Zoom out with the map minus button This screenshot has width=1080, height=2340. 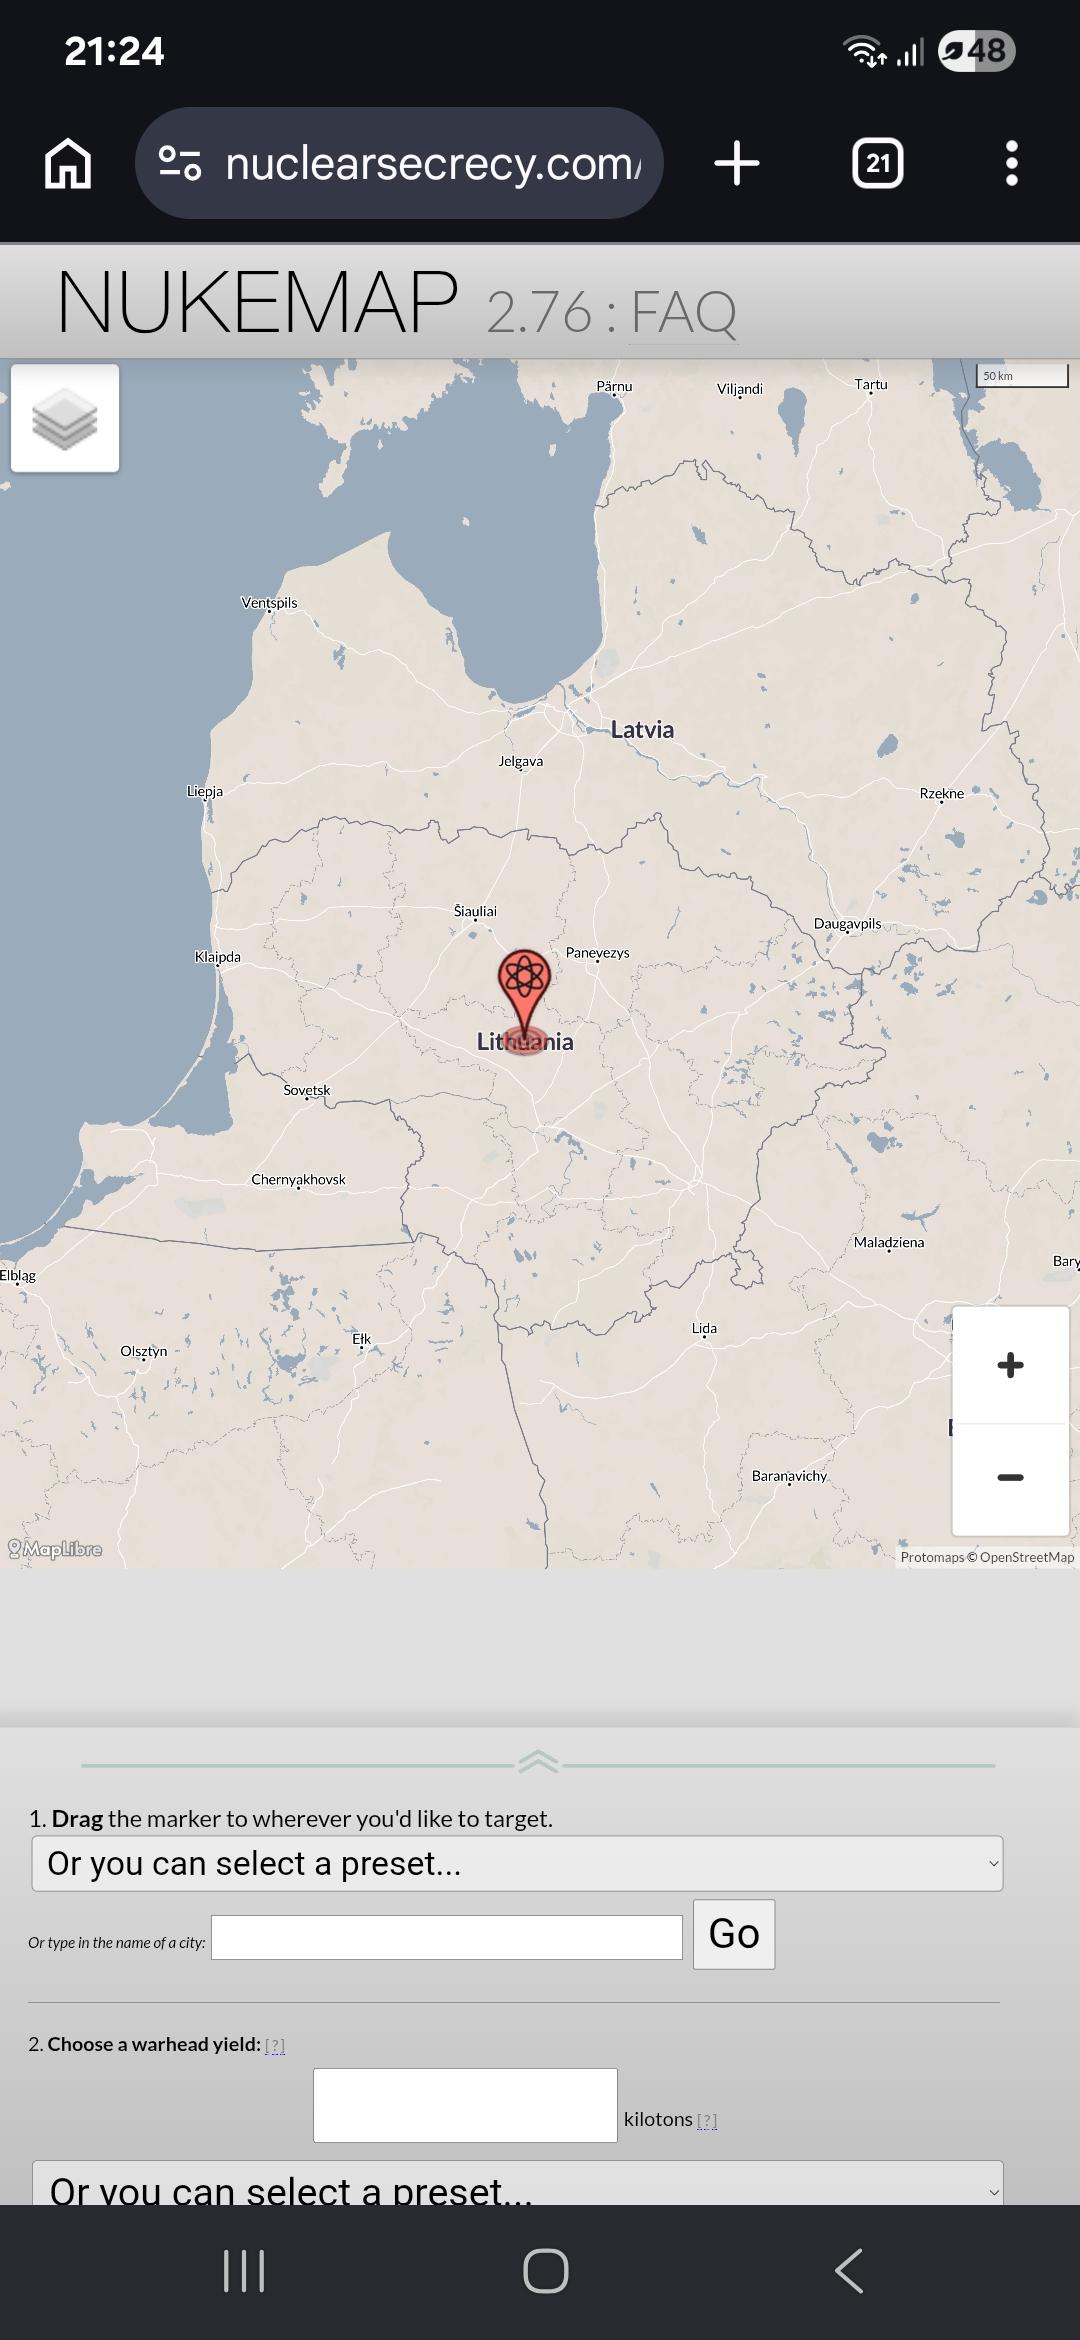1010,1478
